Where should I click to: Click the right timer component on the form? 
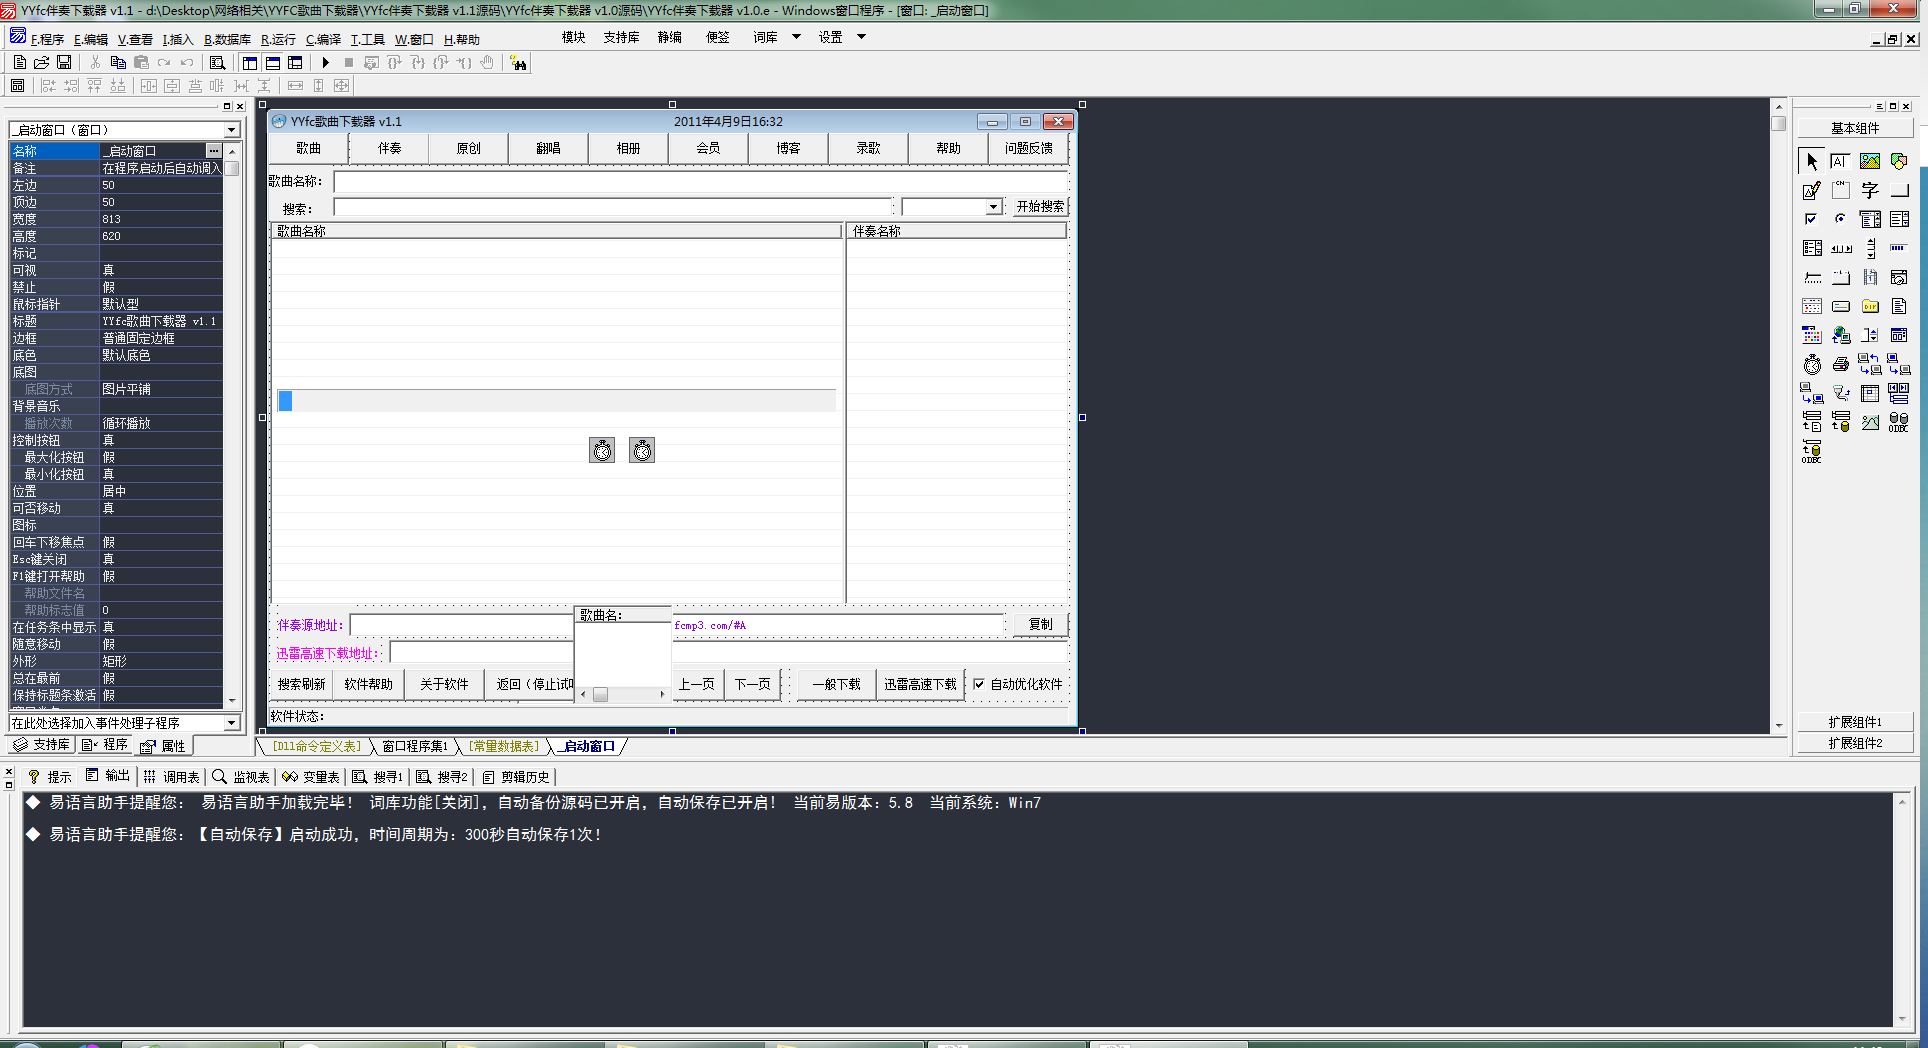(x=642, y=450)
